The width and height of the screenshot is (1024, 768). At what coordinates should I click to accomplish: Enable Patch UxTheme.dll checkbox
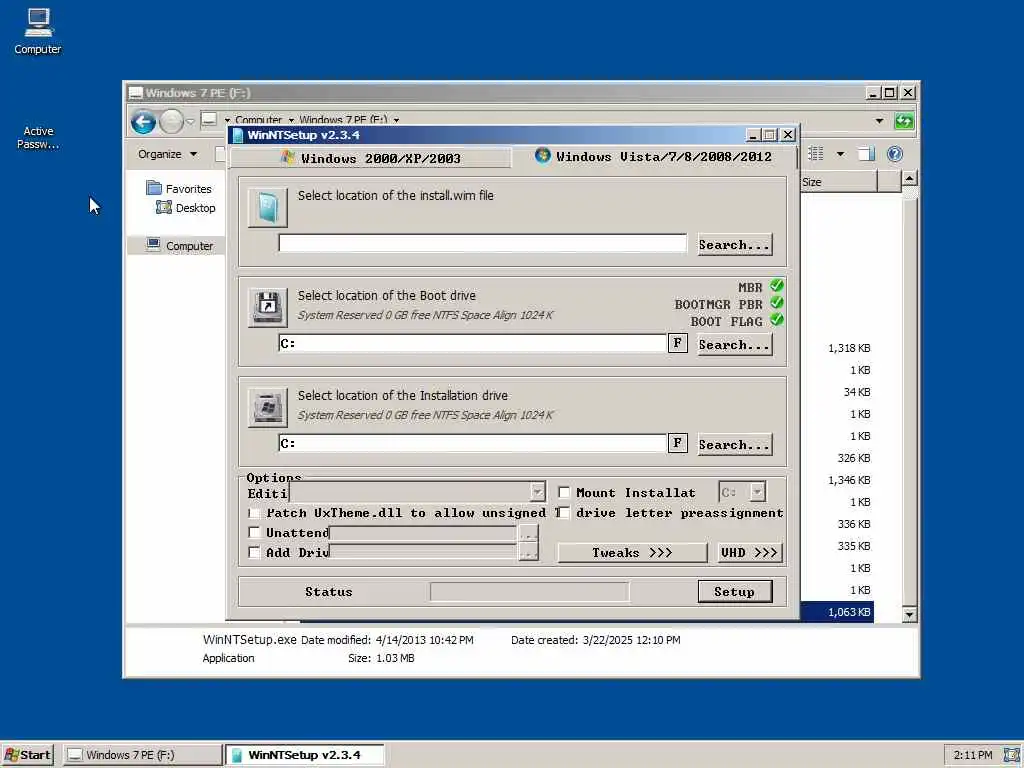[x=254, y=513]
